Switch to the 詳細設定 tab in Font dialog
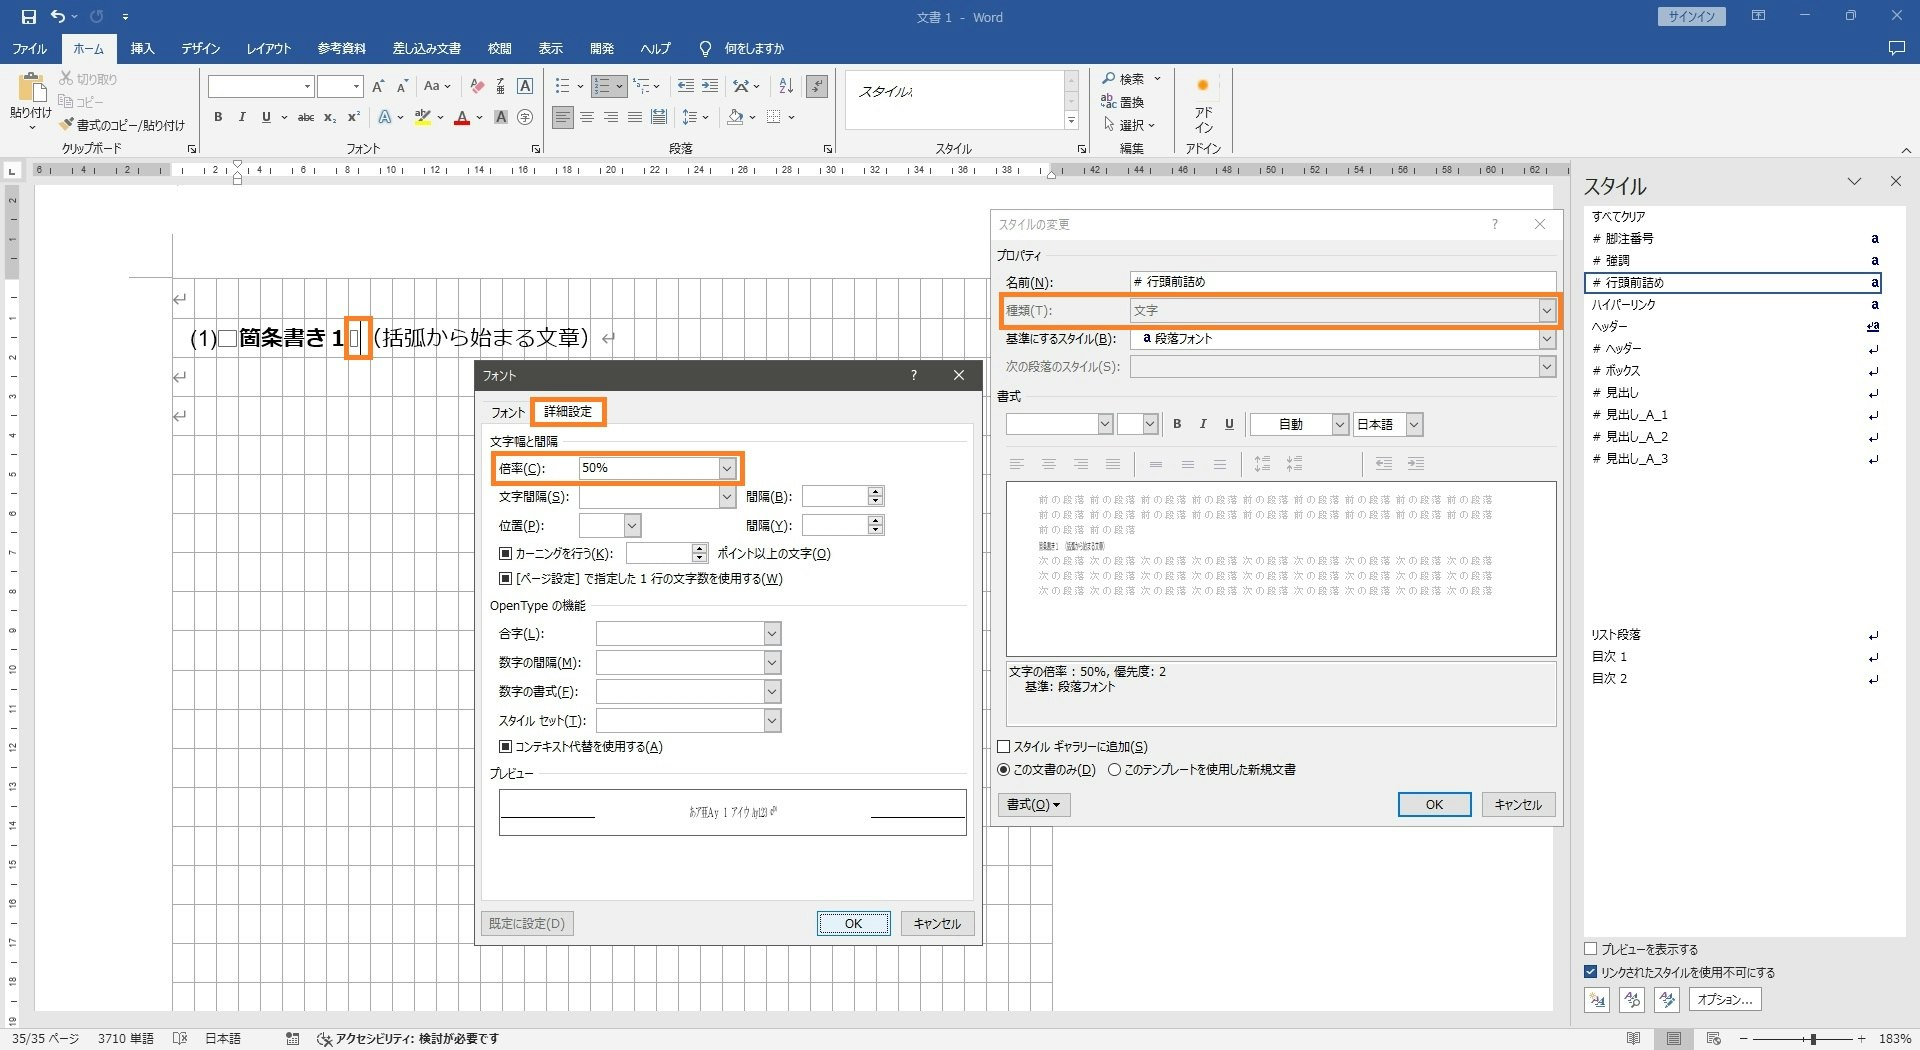The width and height of the screenshot is (1920, 1050). click(x=568, y=412)
